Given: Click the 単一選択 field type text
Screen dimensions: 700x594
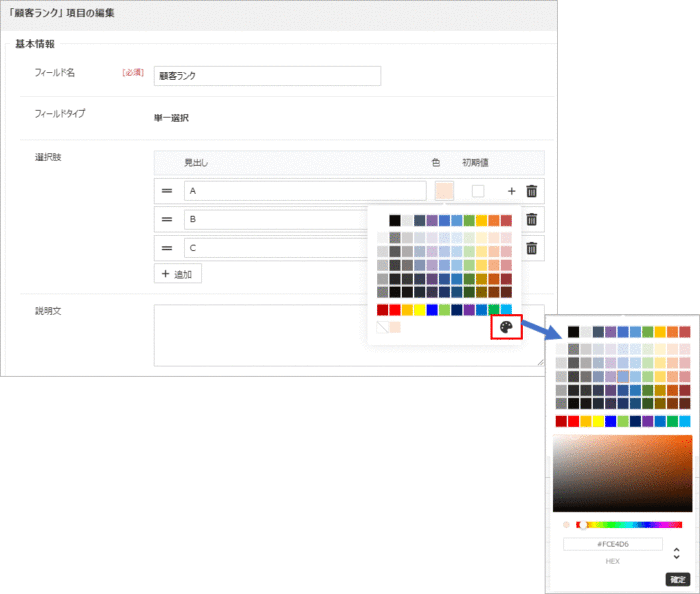Looking at the screenshot, I should tap(171, 118).
